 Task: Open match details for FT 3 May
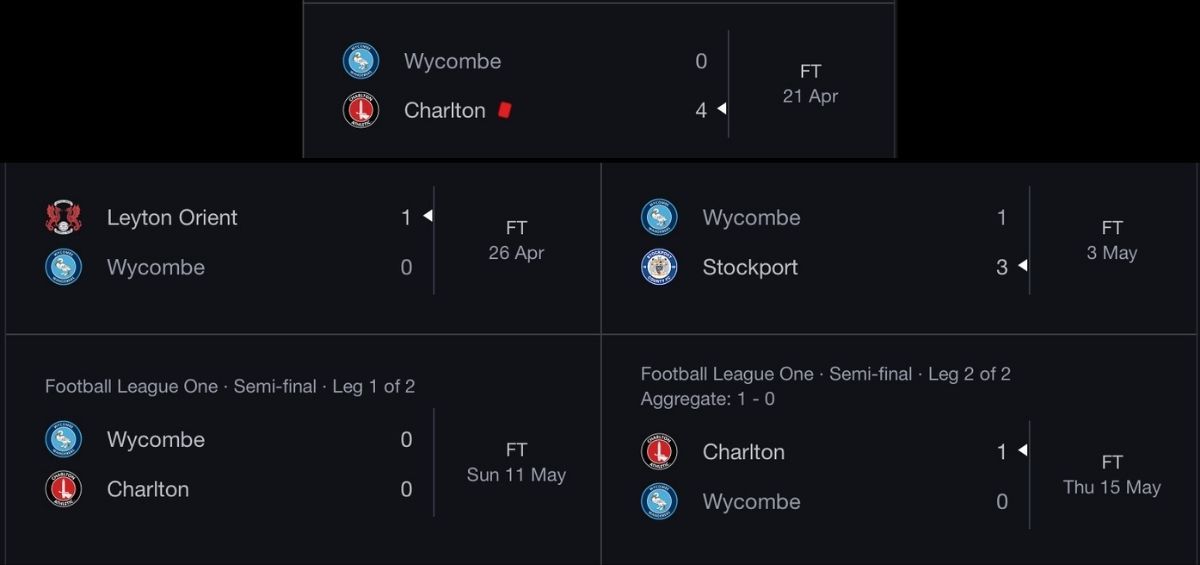[1112, 240]
